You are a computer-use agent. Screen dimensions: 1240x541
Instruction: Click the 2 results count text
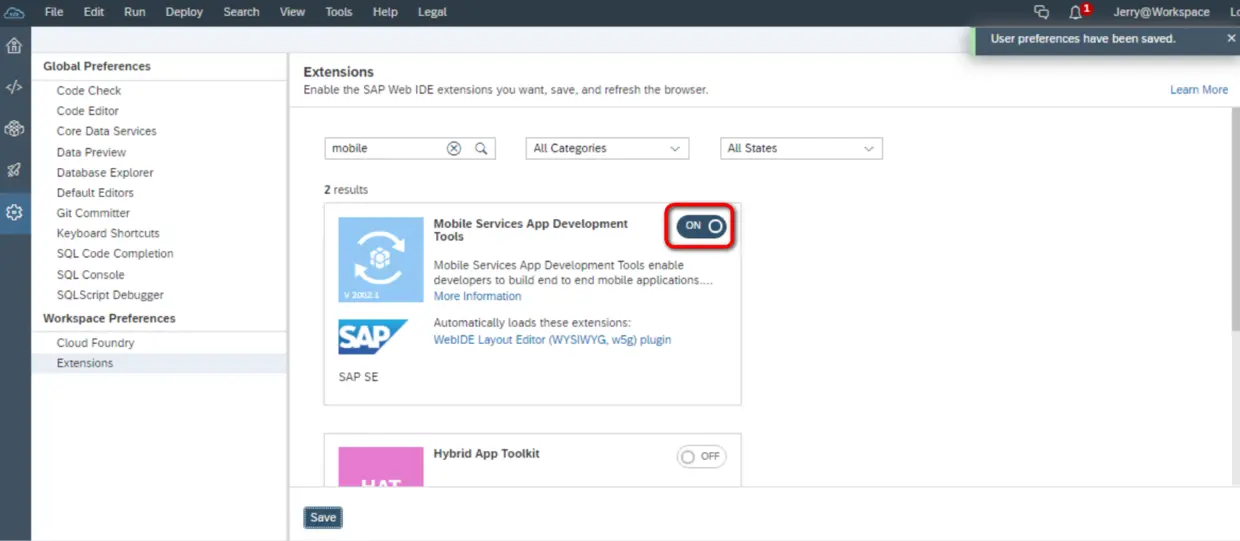point(346,189)
